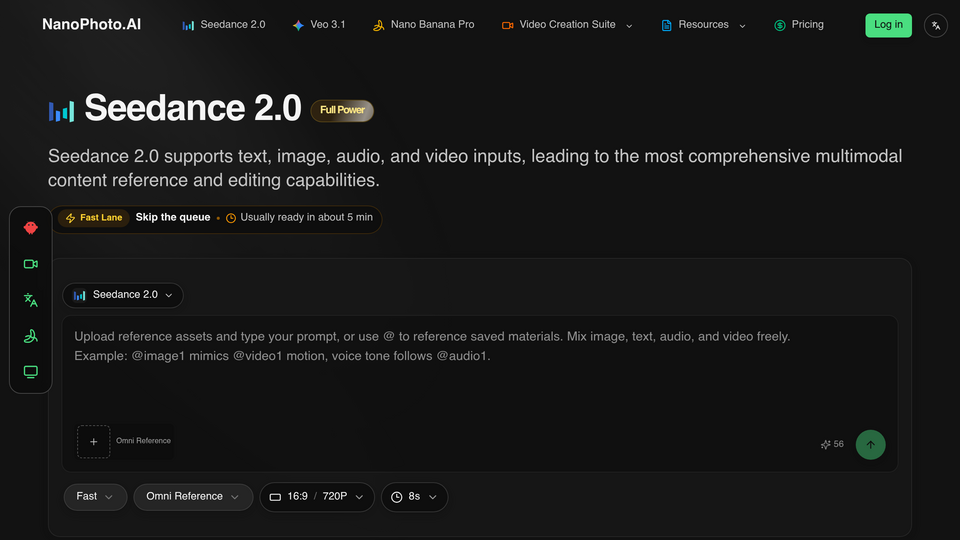Click the red robot sidebar icon
The image size is (960, 540).
pyautogui.click(x=31, y=228)
